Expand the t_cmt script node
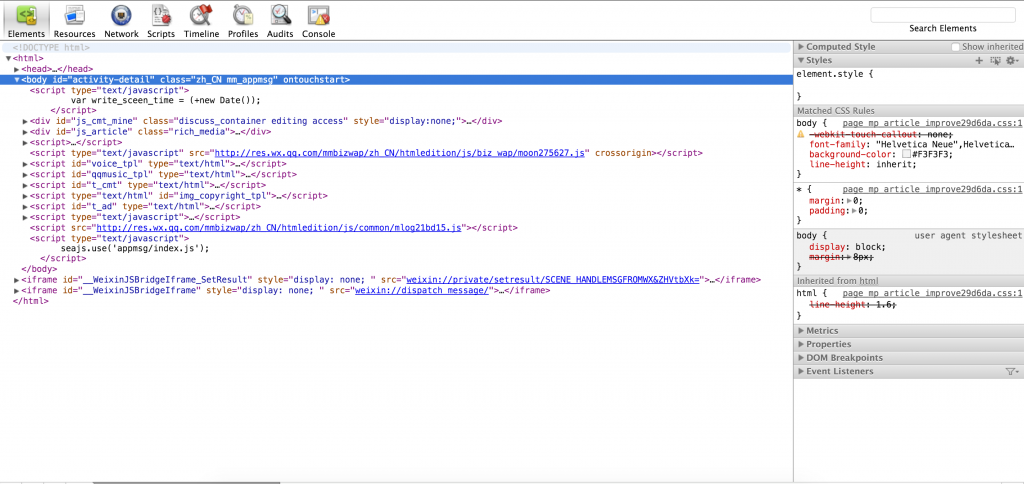This screenshot has width=1024, height=484. pyautogui.click(x=25, y=185)
